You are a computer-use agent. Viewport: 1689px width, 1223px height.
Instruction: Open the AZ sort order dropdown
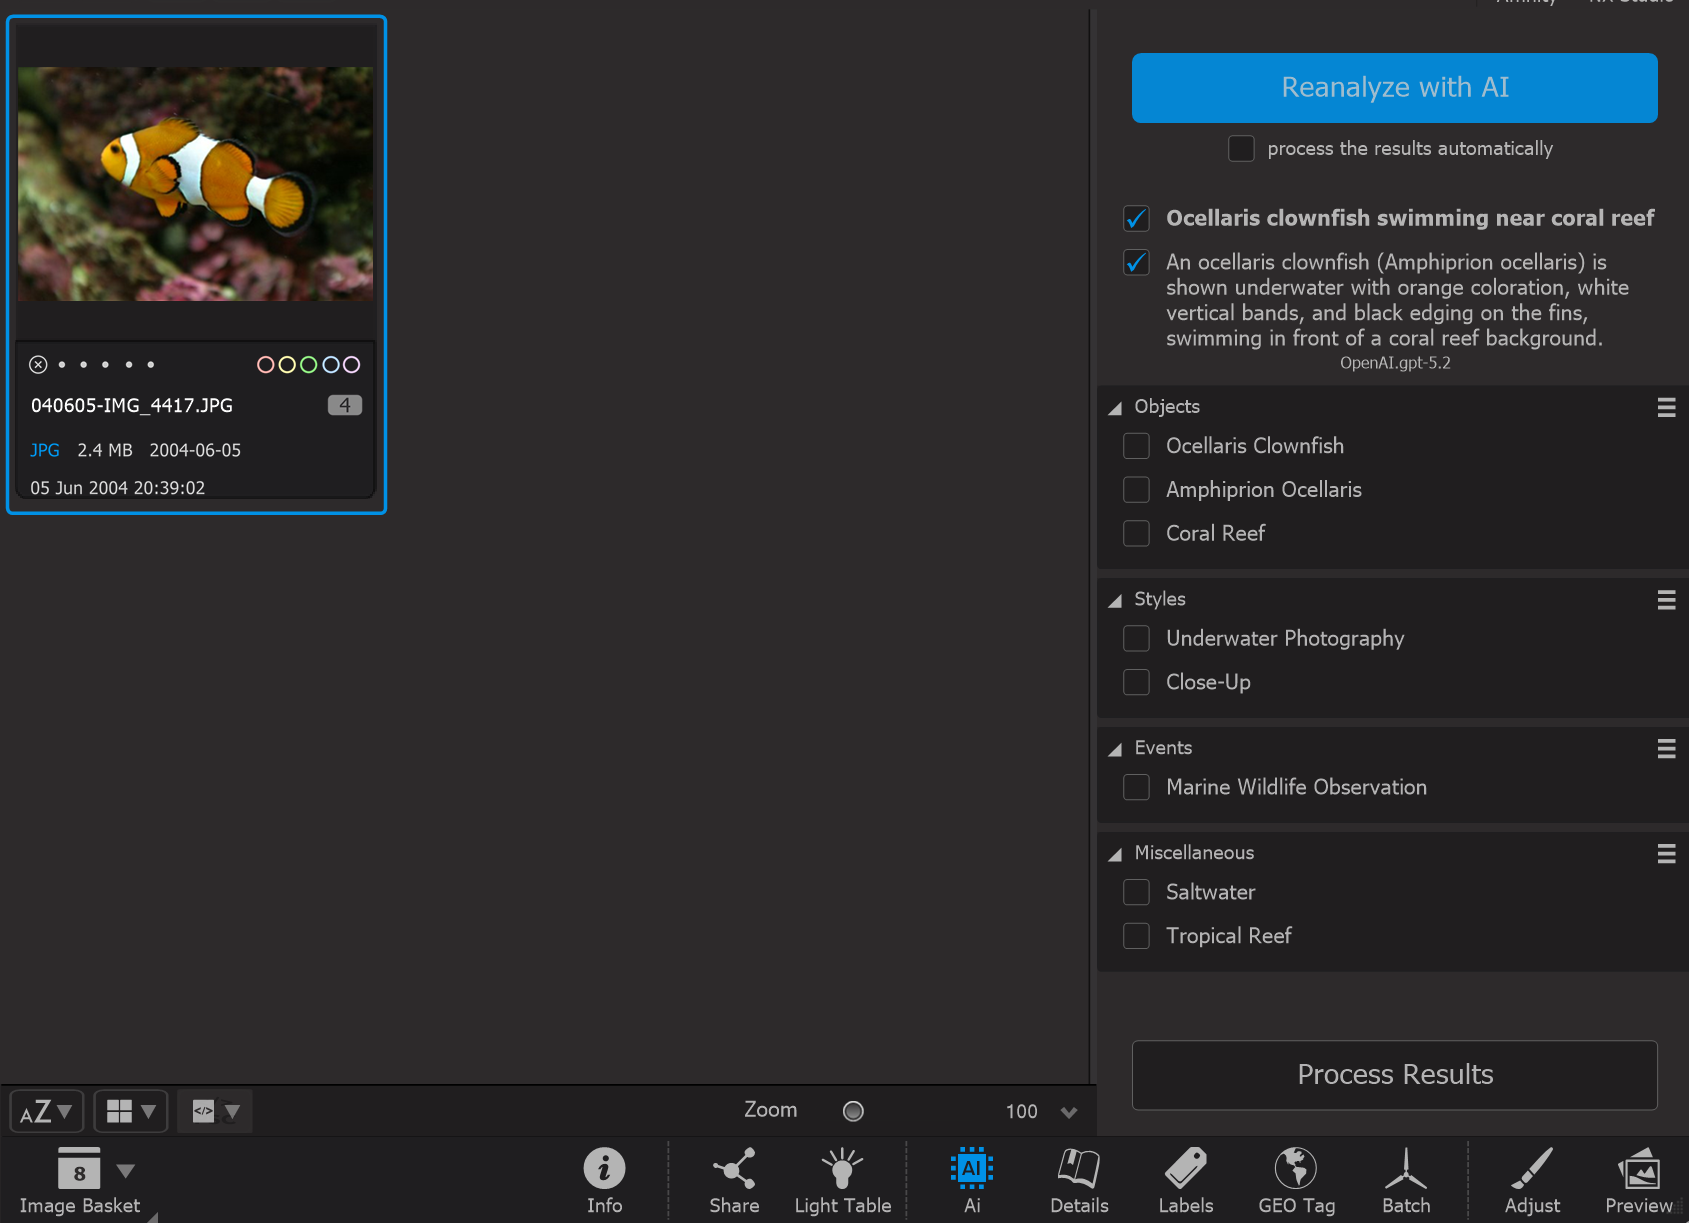click(x=46, y=1111)
